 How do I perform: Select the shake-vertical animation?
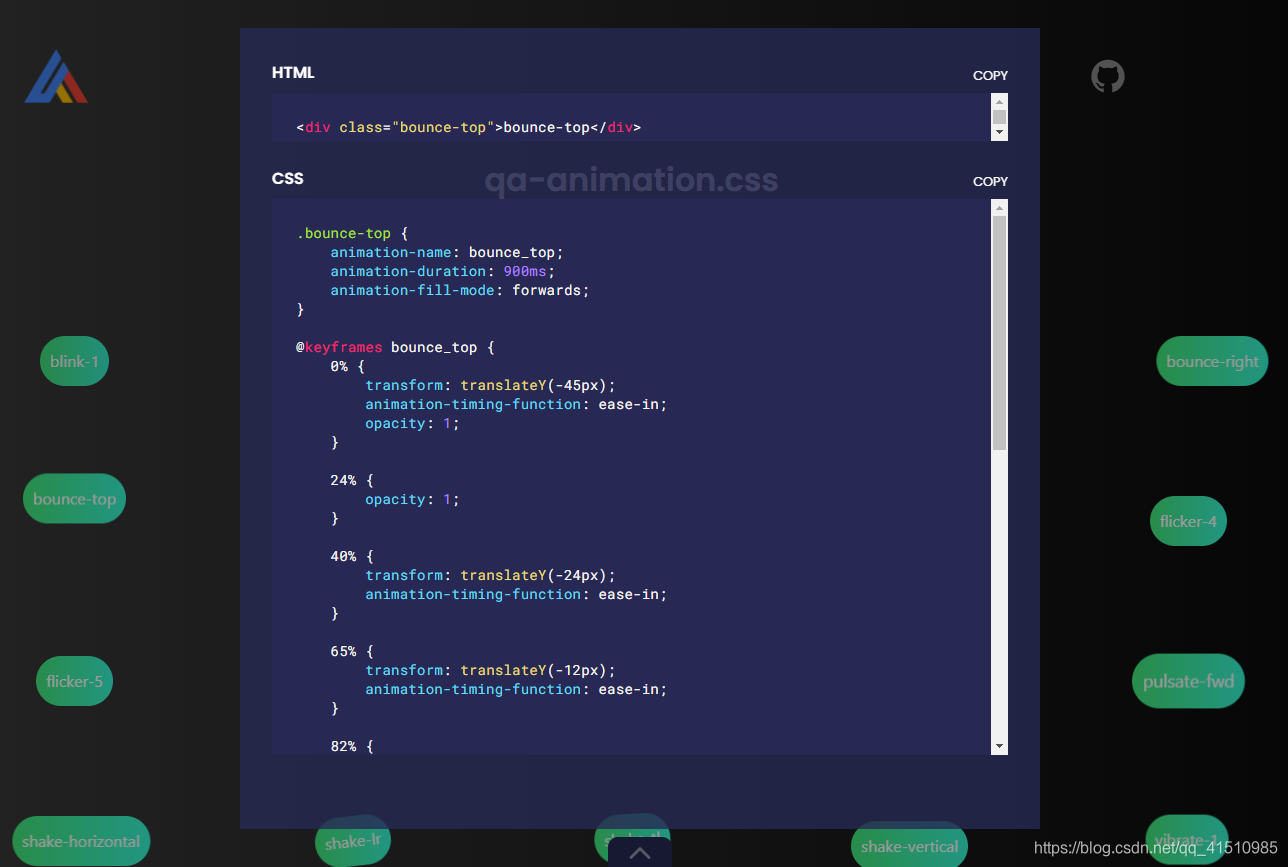(x=909, y=846)
